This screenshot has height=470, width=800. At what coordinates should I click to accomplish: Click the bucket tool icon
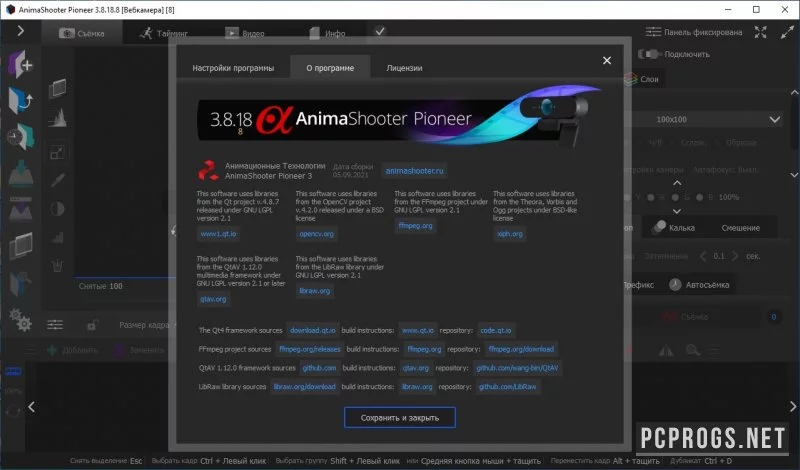tap(58, 265)
